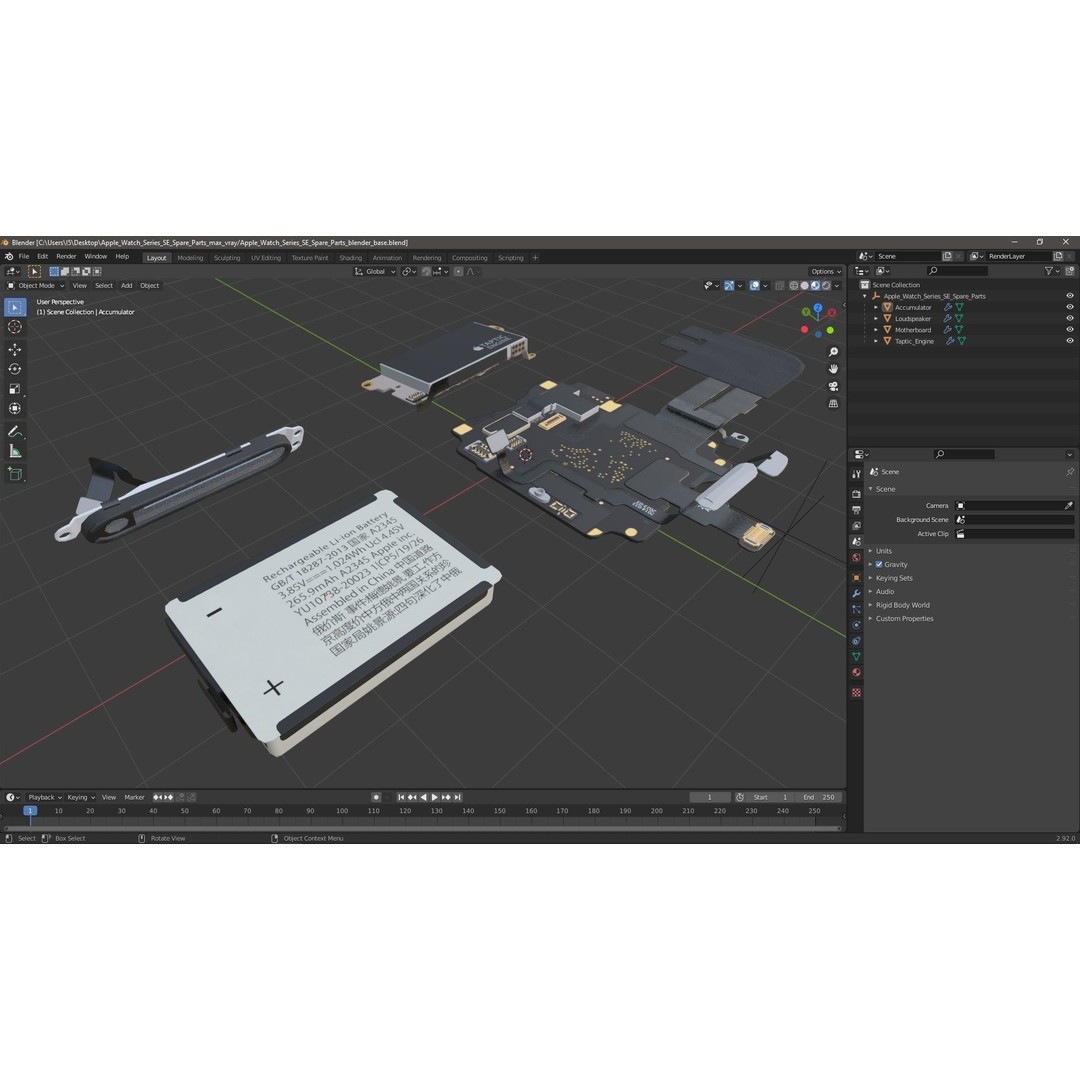Toggle the Gravity checkbox
The image size is (1080, 1080).
879,564
